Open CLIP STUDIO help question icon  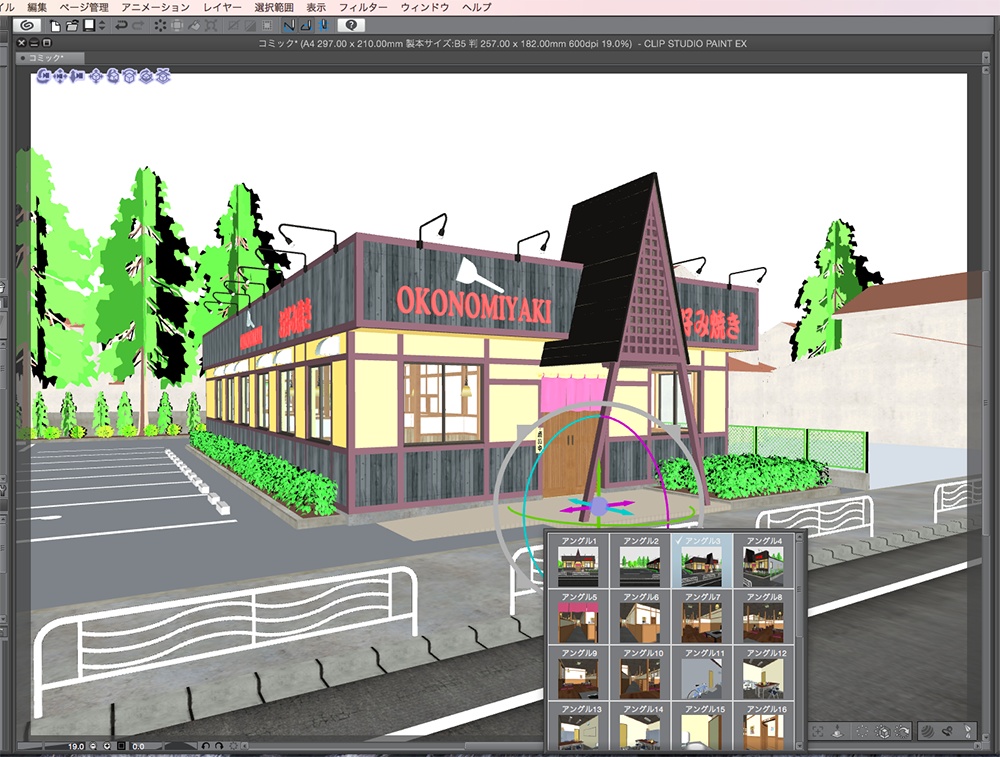pos(351,26)
